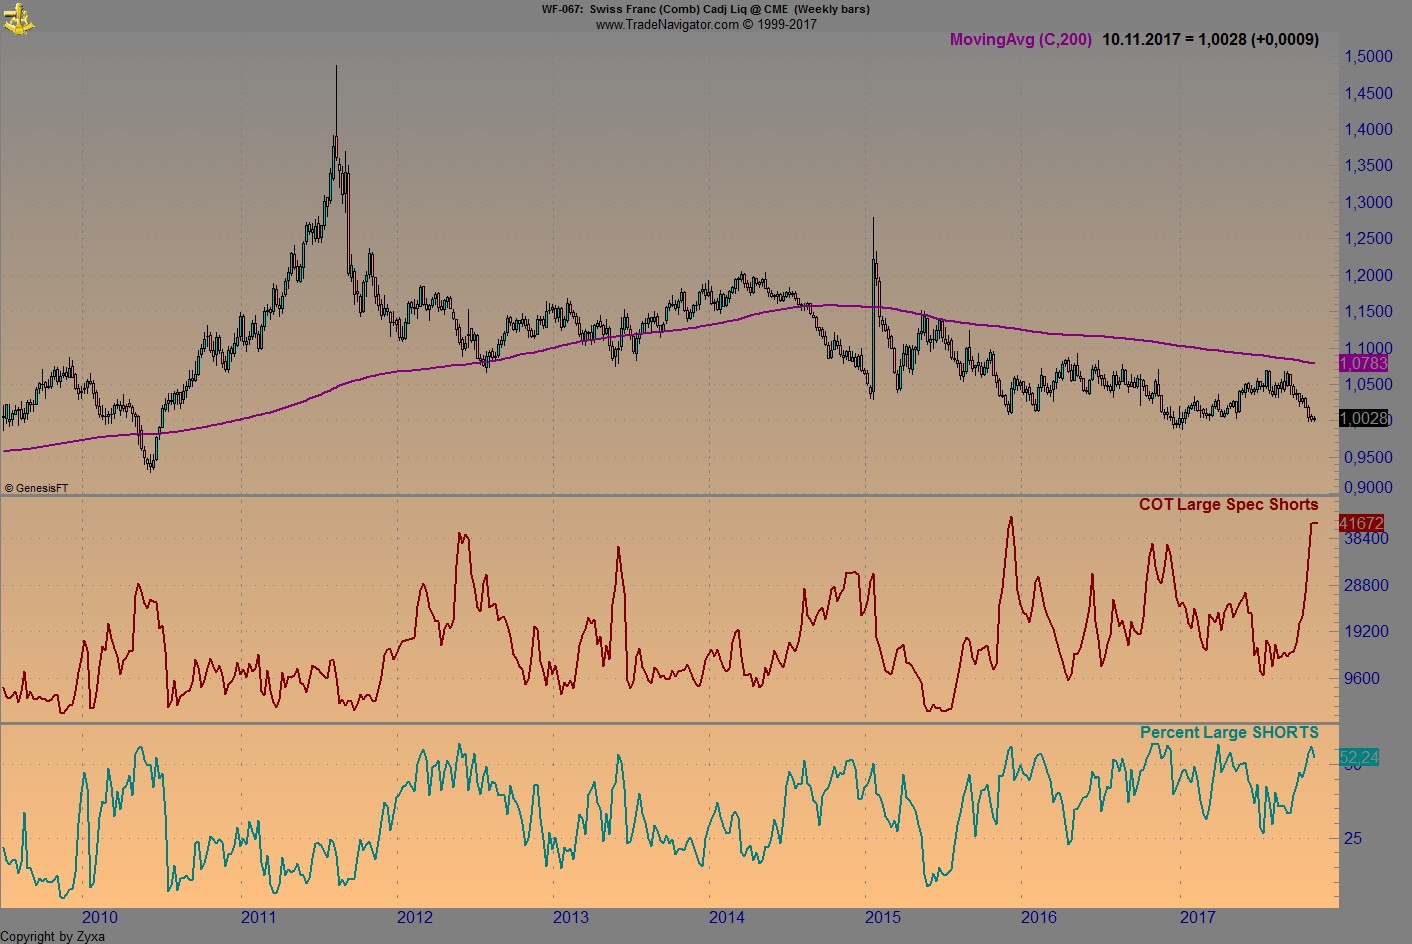This screenshot has height=944, width=1412.
Task: Click the 1,1000 price axis label
Action: point(1368,348)
